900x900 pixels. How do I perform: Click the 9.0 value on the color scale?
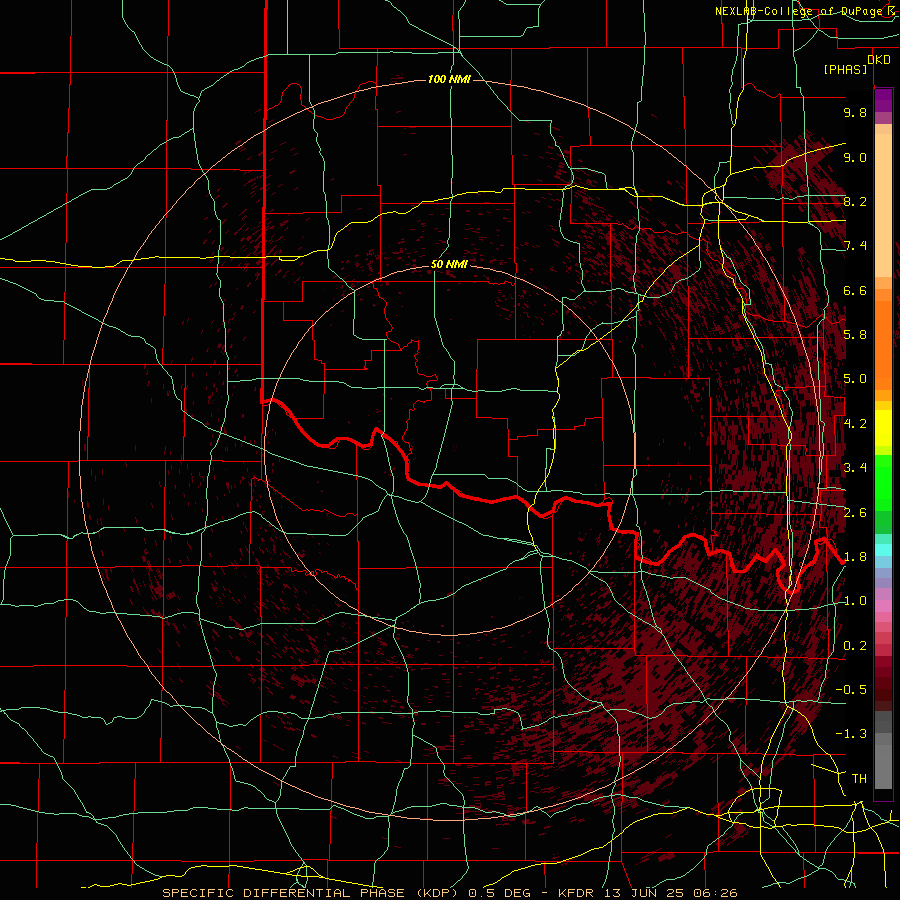pos(855,157)
